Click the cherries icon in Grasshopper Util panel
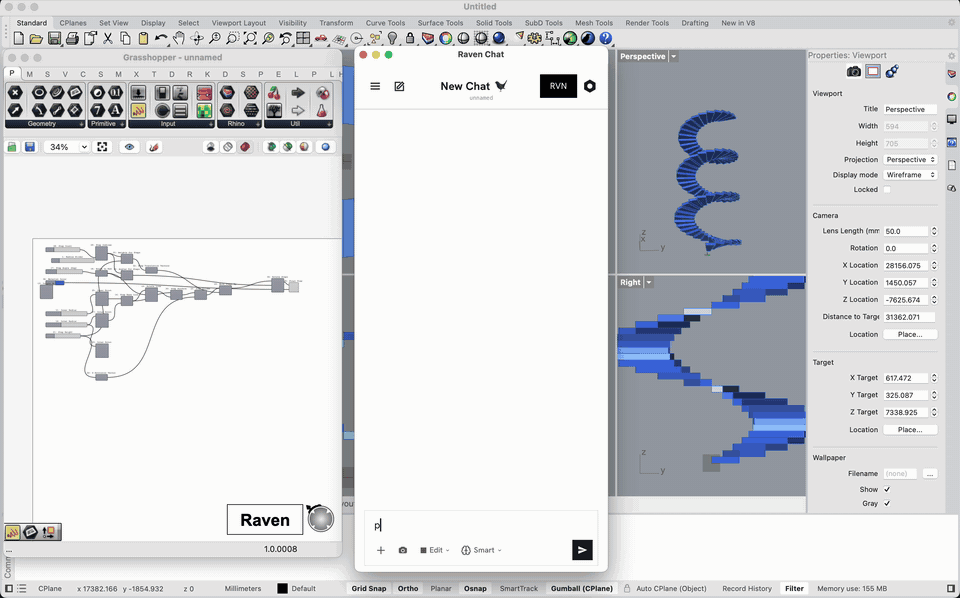This screenshot has height=598, width=960. 274,93
